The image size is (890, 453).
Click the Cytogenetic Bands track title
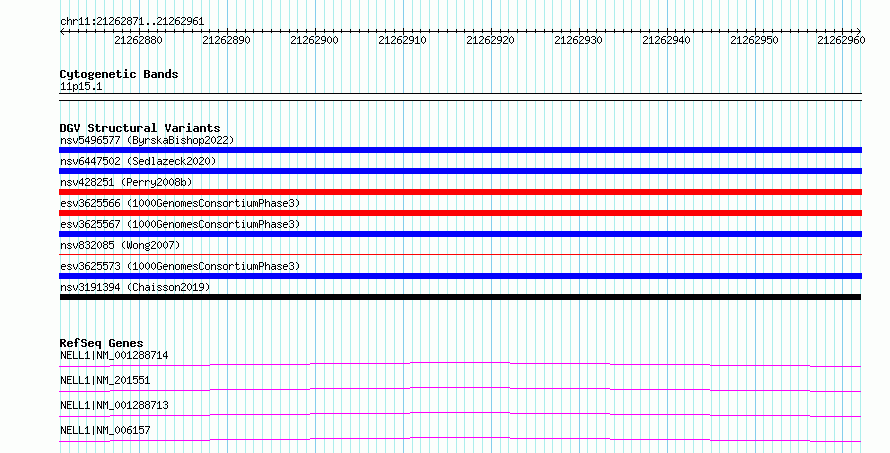pos(119,74)
